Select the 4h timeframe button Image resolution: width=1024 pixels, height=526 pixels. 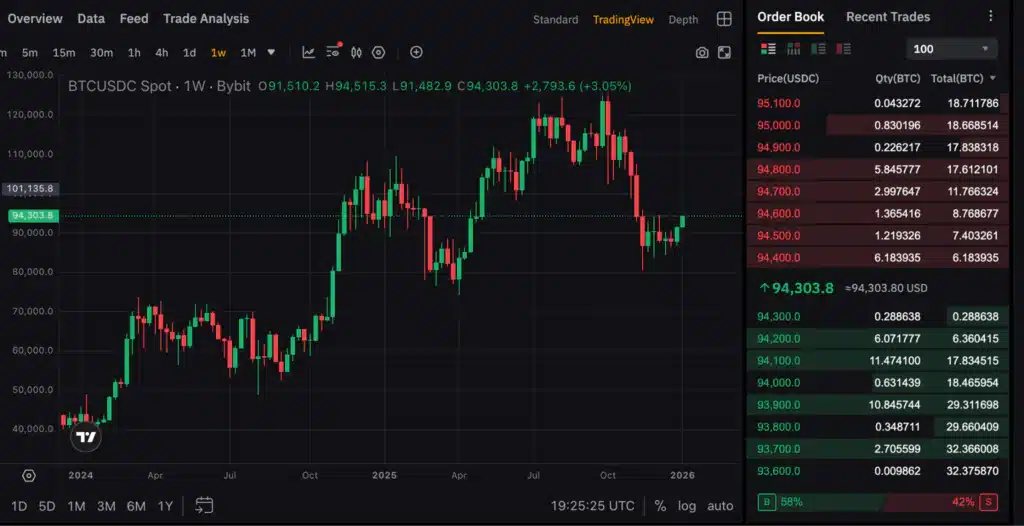tap(162, 53)
